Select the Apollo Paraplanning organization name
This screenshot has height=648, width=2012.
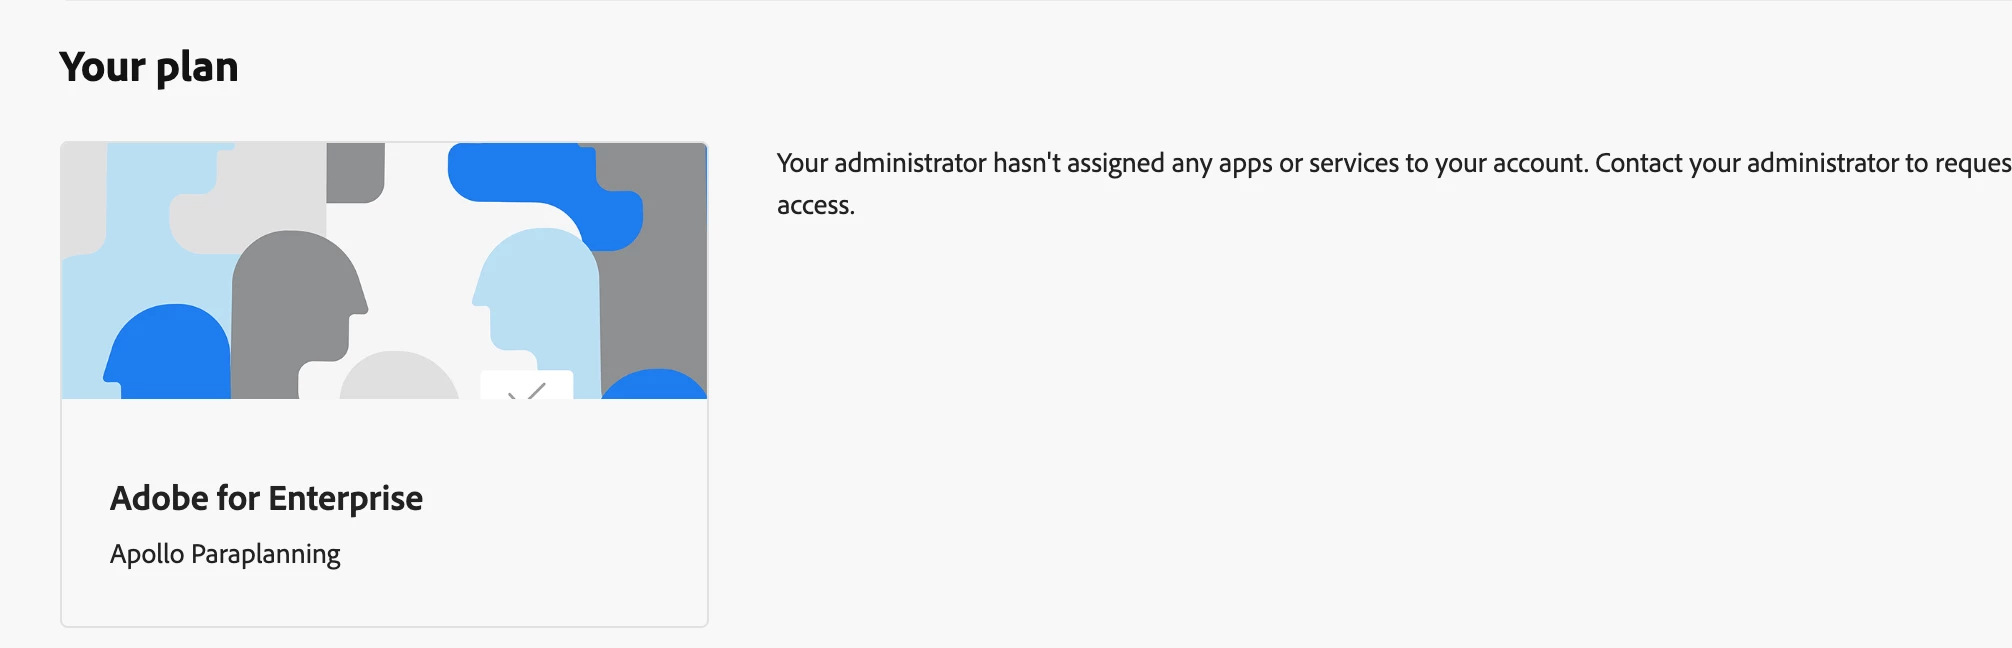click(x=225, y=554)
